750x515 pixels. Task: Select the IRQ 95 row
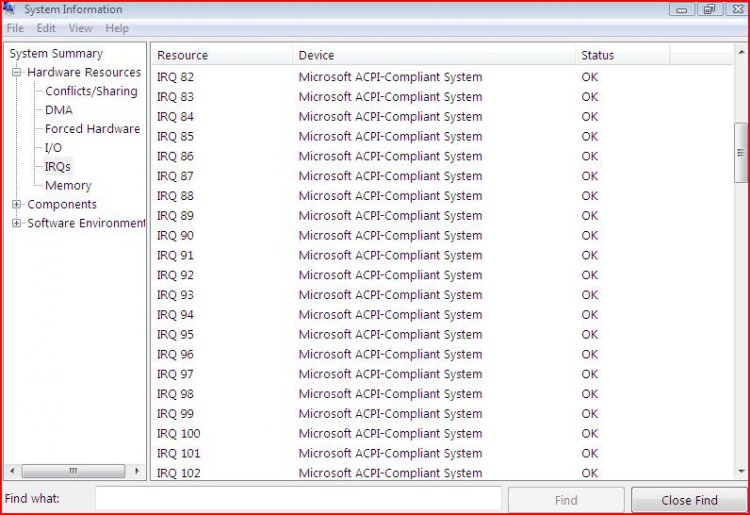click(x=441, y=335)
